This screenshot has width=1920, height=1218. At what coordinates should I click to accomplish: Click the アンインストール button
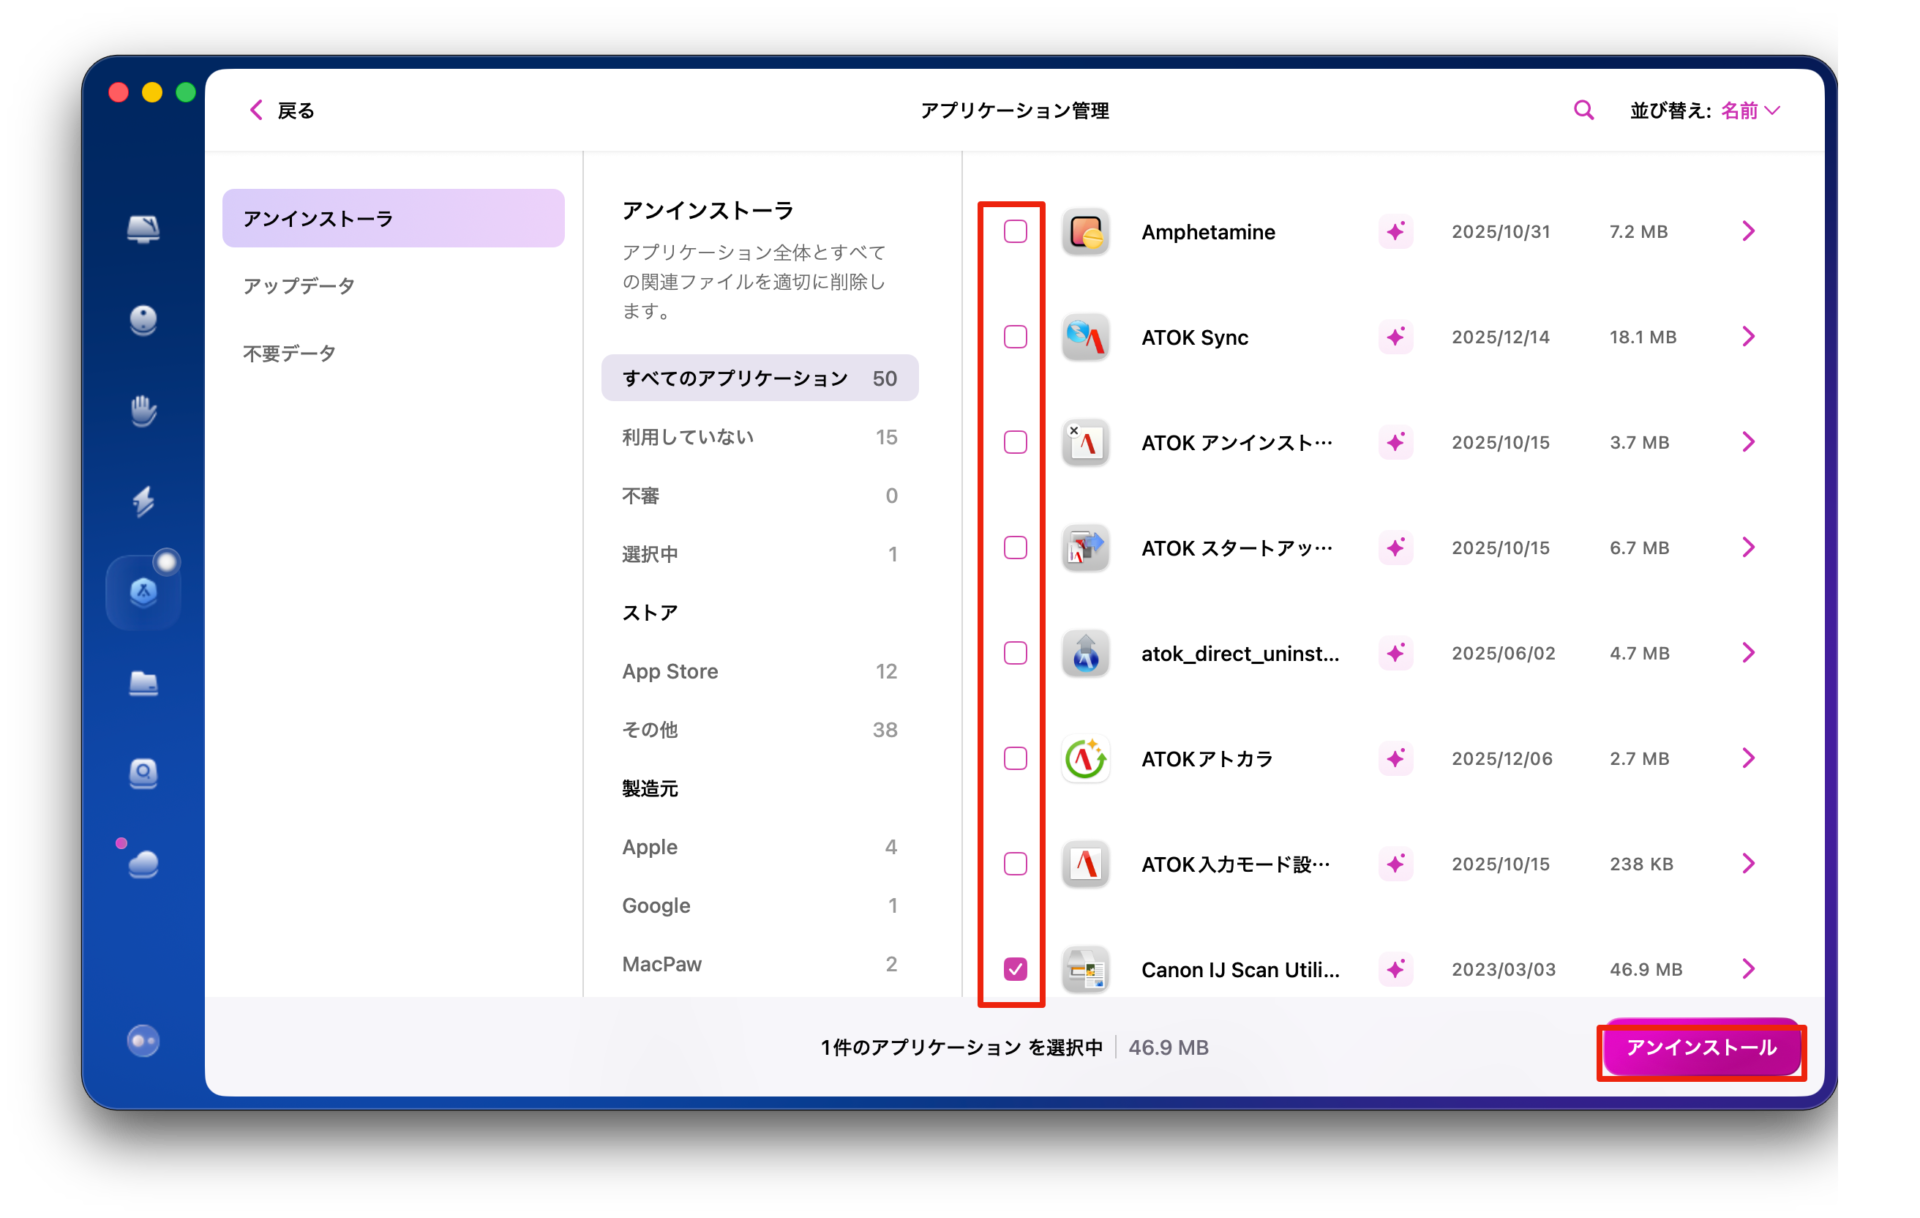coord(1700,1048)
